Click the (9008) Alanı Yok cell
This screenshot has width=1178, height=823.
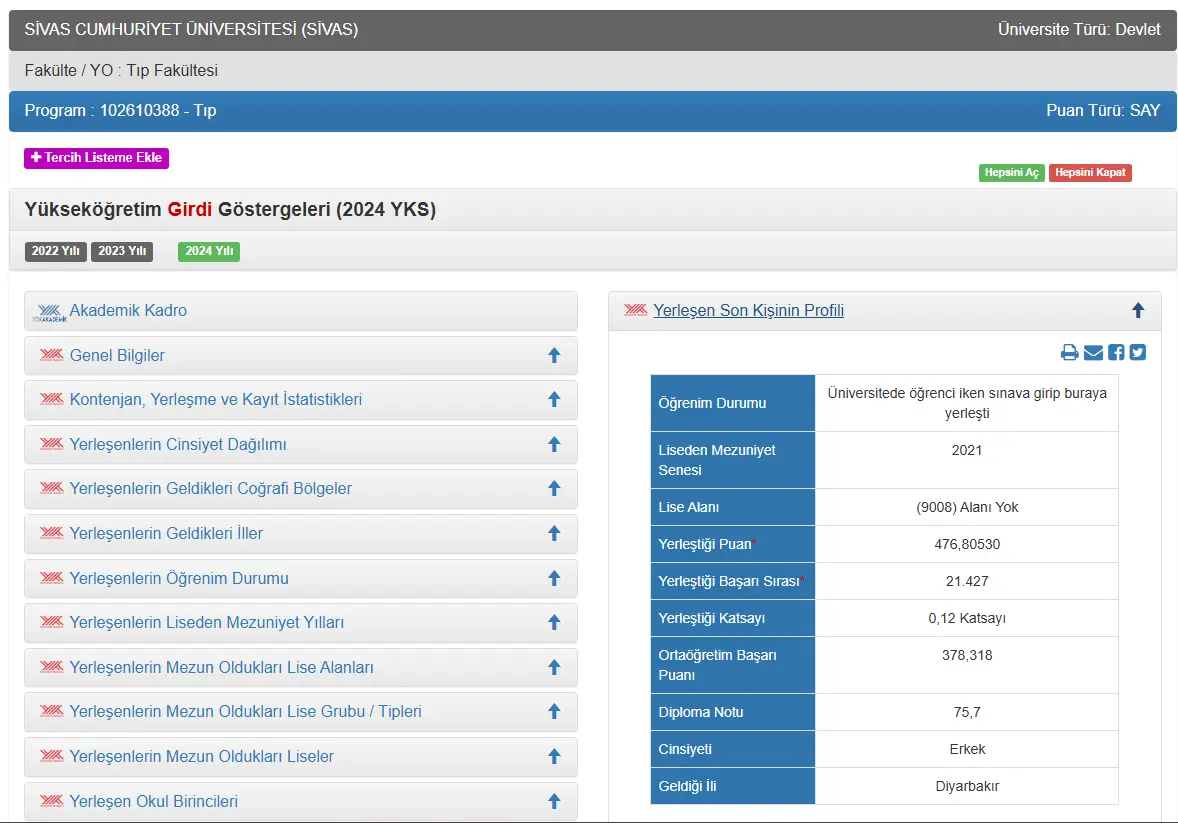point(967,507)
